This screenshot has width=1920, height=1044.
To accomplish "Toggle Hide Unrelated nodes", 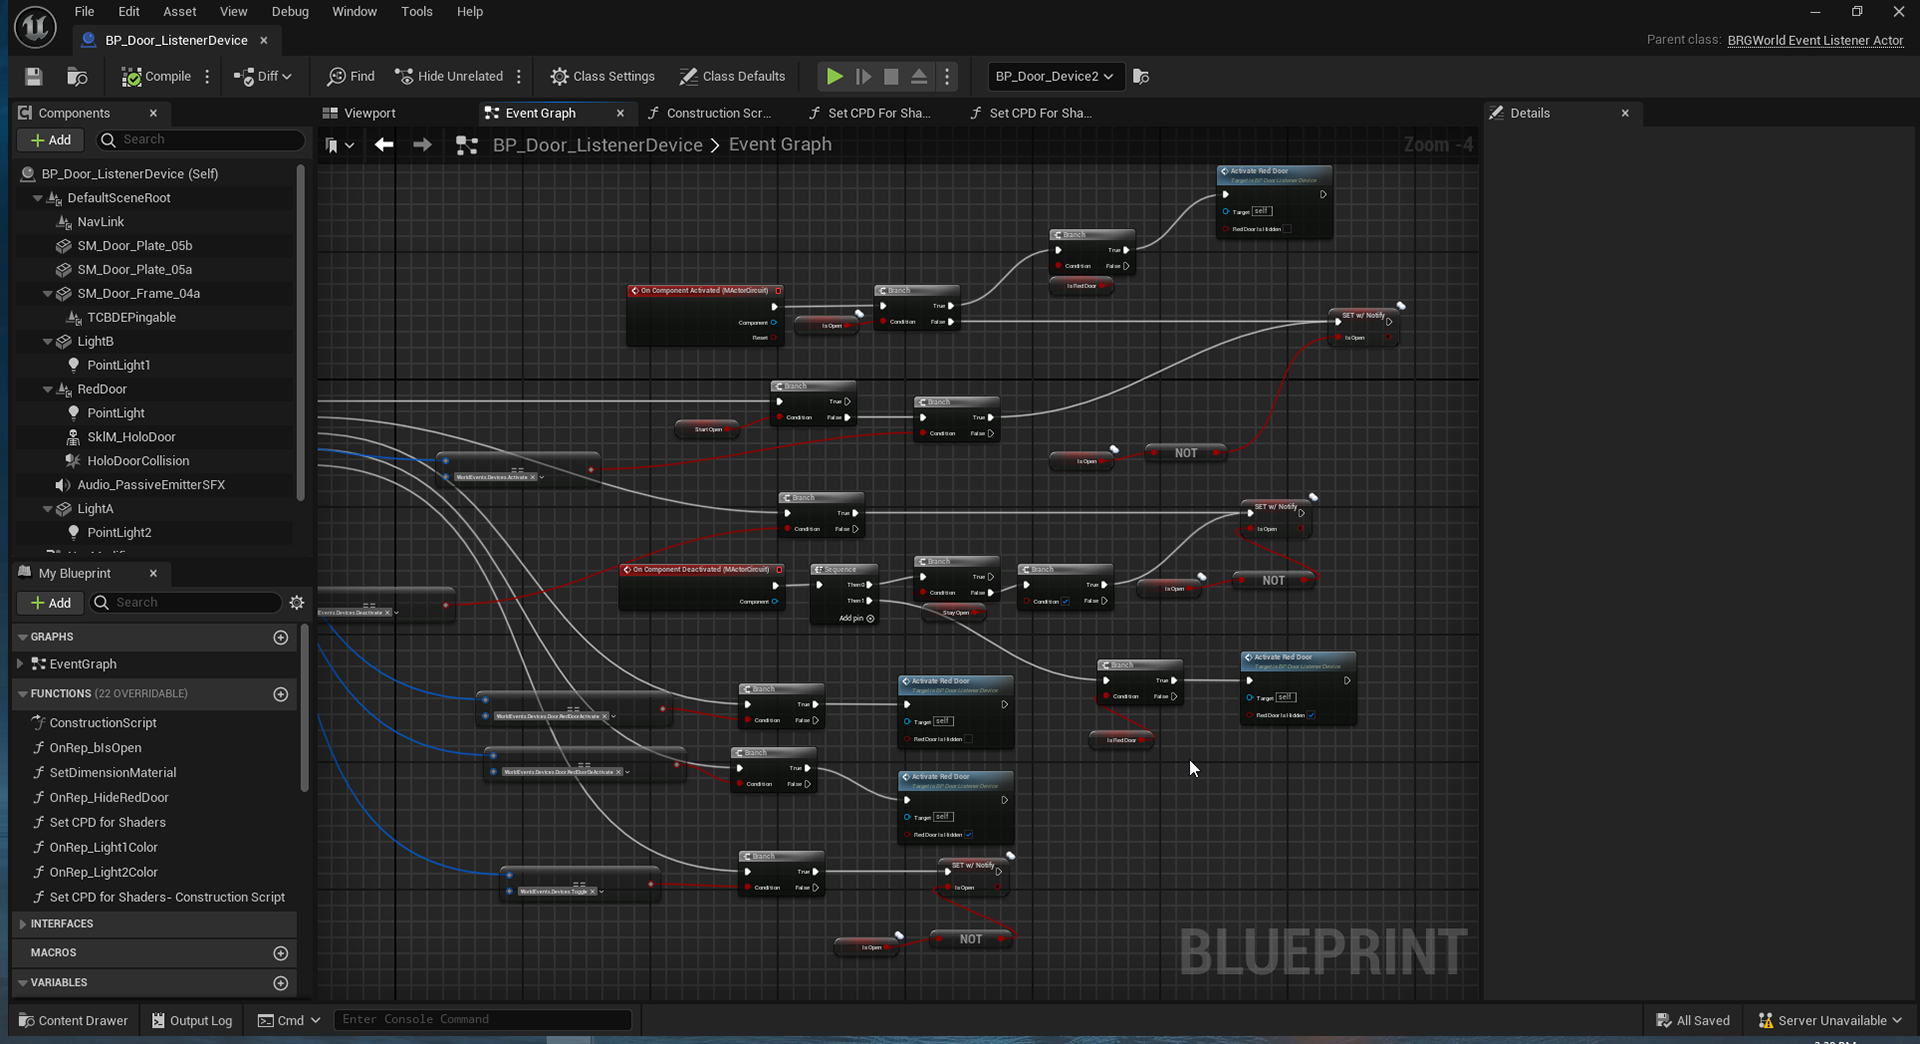I will pos(449,77).
